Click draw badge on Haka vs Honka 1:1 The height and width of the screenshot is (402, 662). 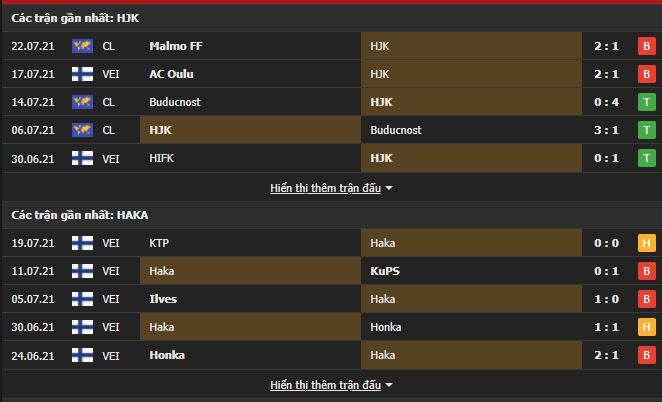point(646,327)
